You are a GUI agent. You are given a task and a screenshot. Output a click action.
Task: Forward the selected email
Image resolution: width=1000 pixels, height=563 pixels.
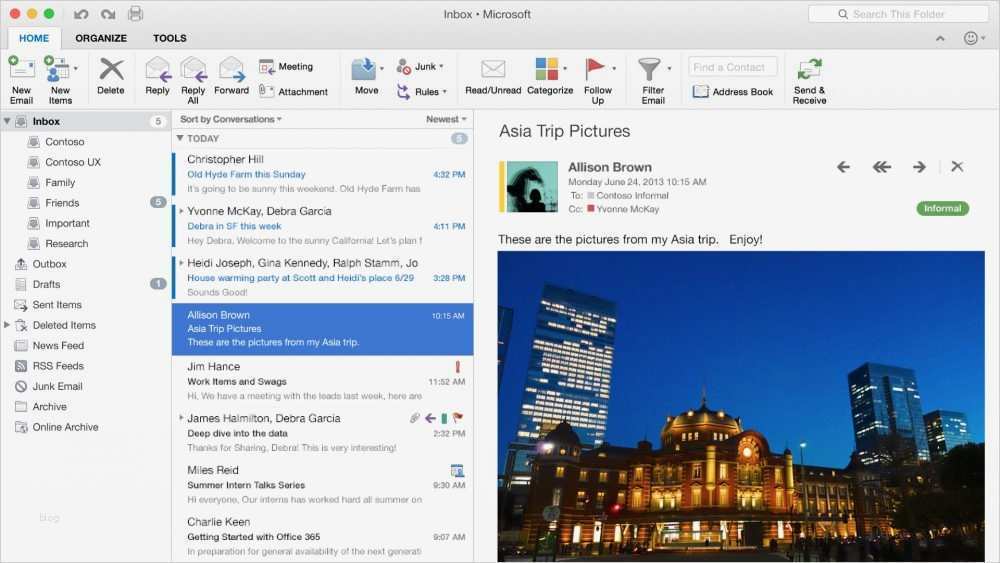[x=232, y=76]
